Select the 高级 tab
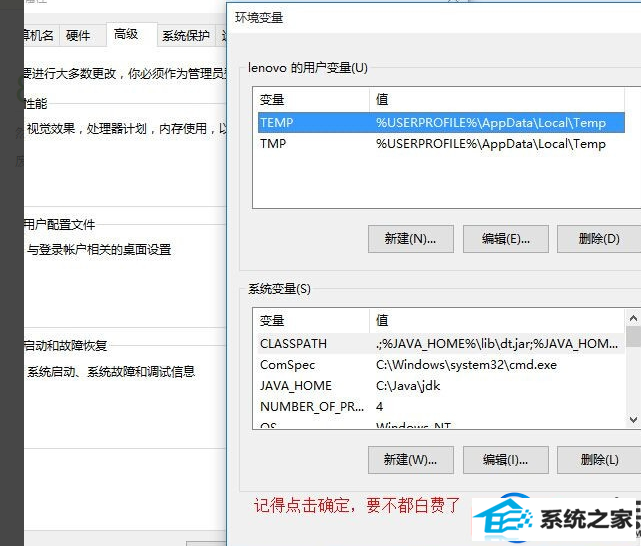The image size is (641, 546). pyautogui.click(x=126, y=34)
